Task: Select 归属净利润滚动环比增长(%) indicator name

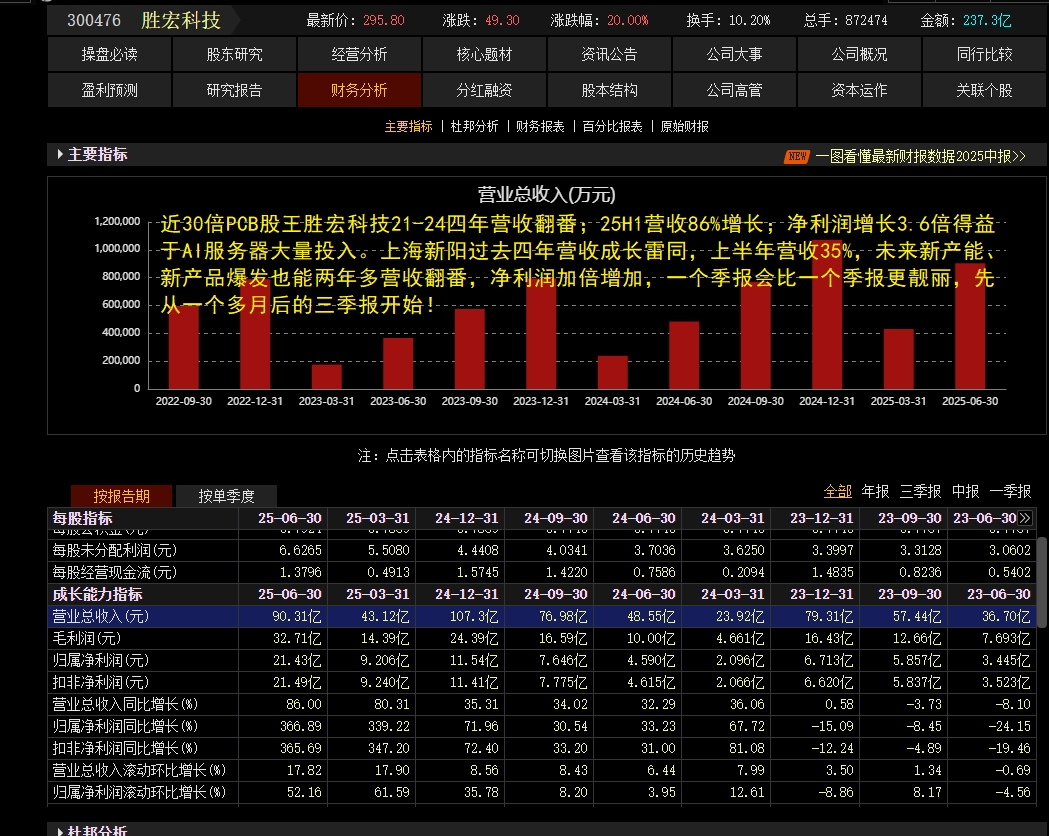Action: tap(139, 793)
